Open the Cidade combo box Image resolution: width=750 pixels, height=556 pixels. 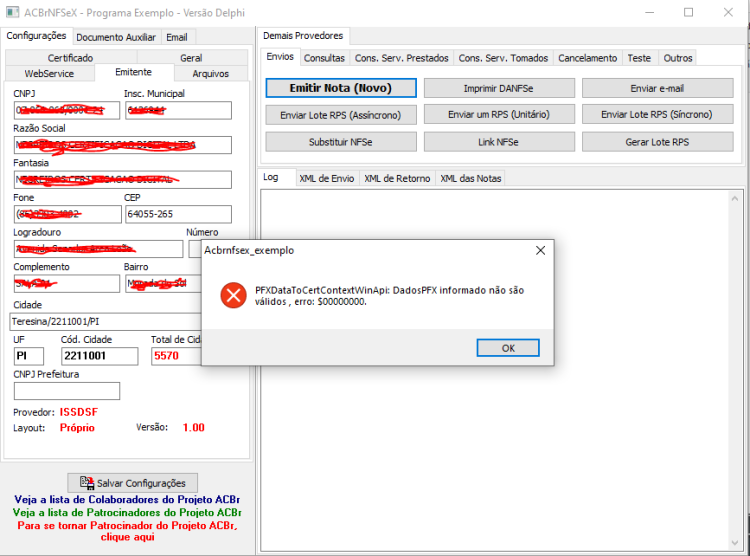tap(105, 322)
